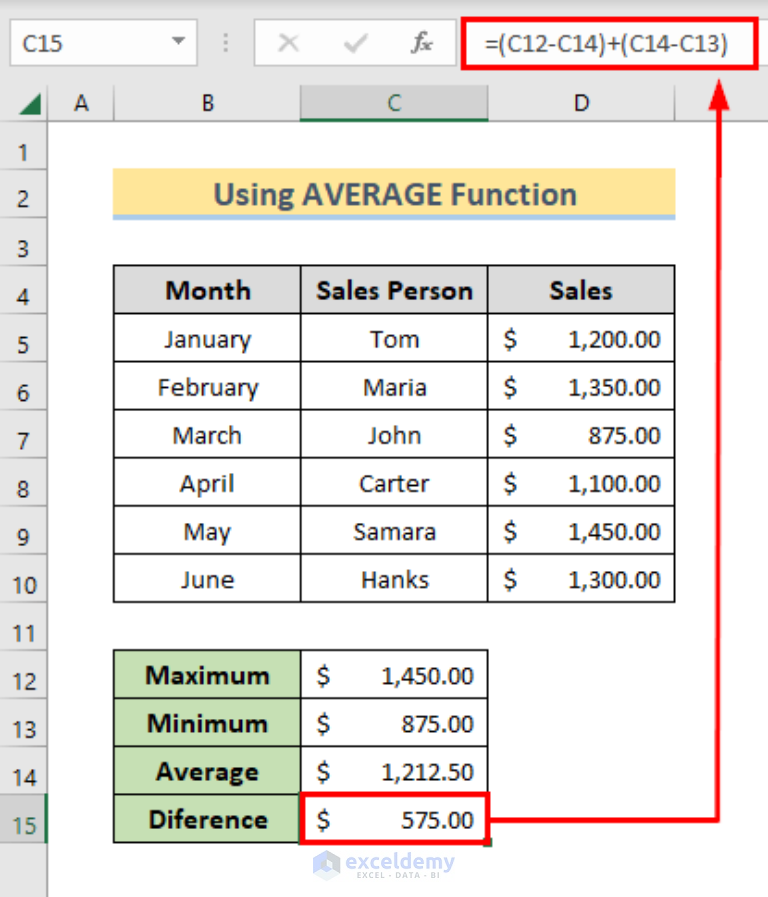Select Maria's sales cell $1,350.00
The width and height of the screenshot is (768, 897).
pyautogui.click(x=581, y=386)
